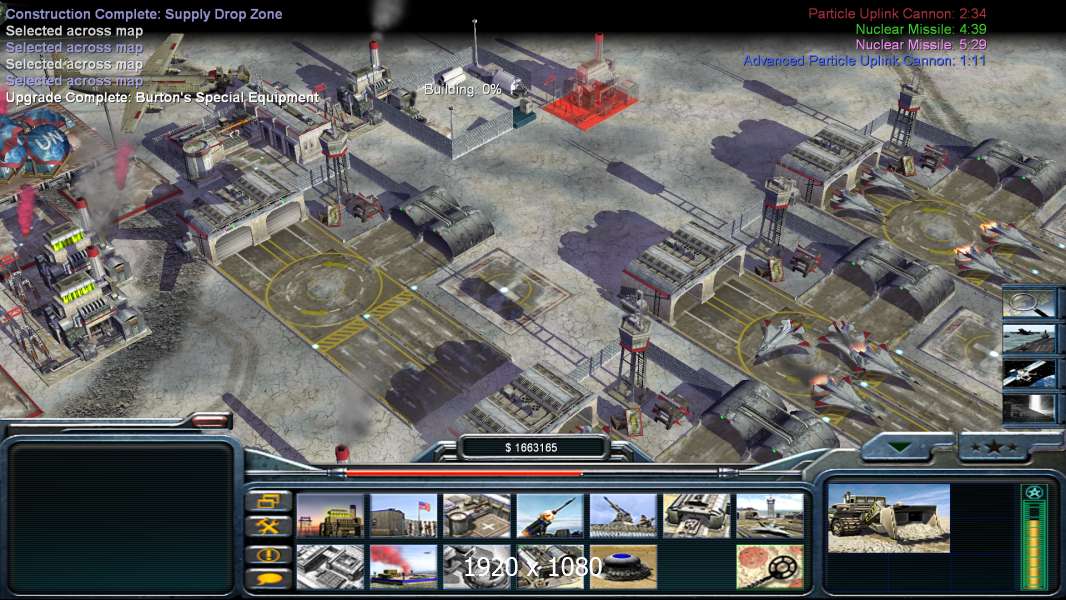1066x600 pixels.
Task: Click the purple Nuclear Missile 5:29 timer
Action: 921,45
